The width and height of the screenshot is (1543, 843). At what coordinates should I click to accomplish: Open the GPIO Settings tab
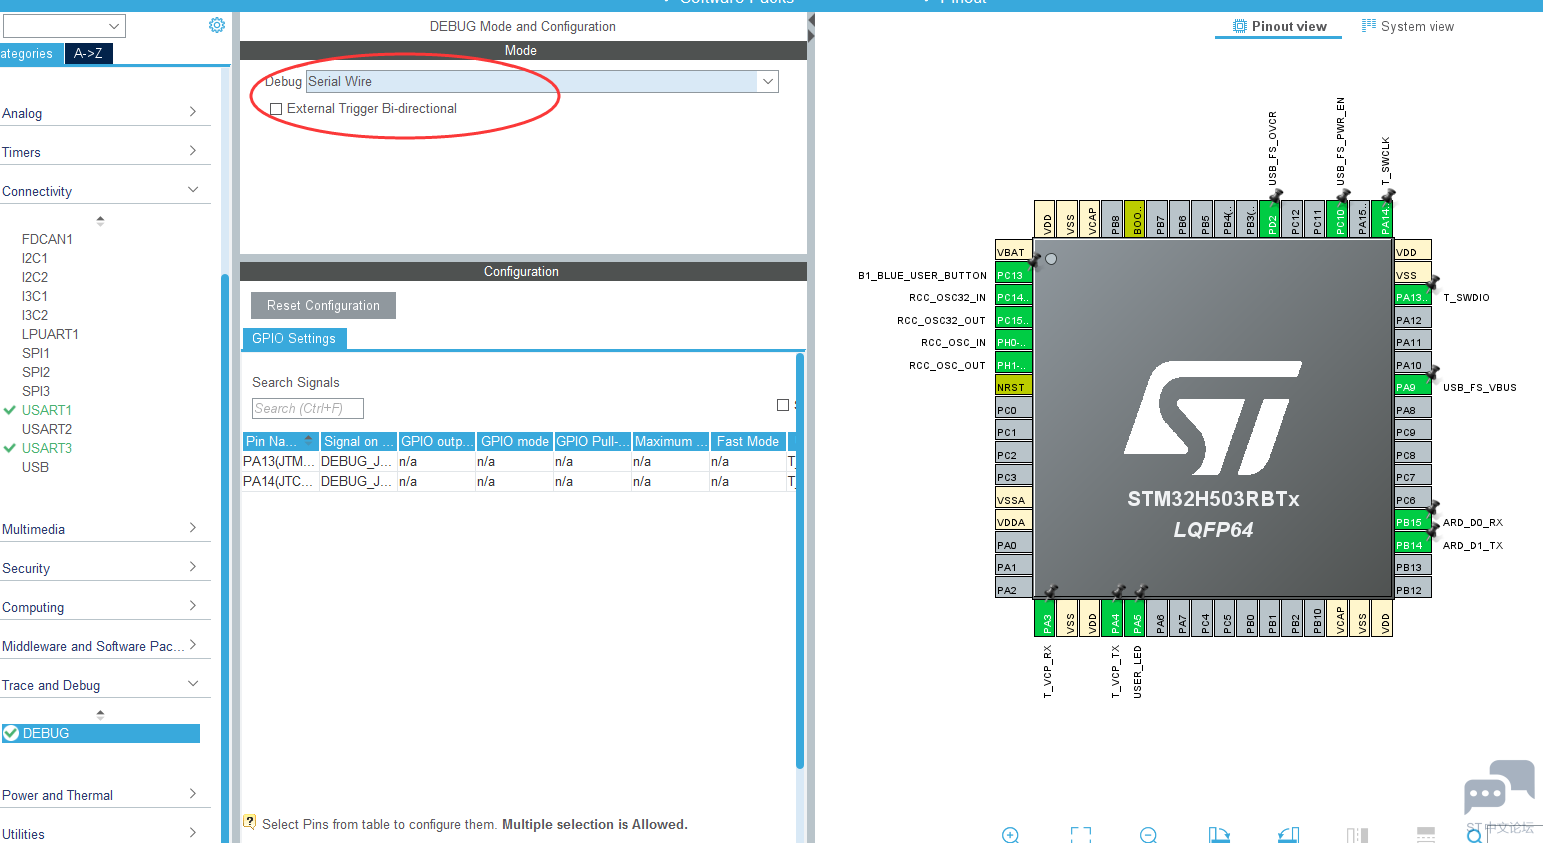click(x=294, y=339)
